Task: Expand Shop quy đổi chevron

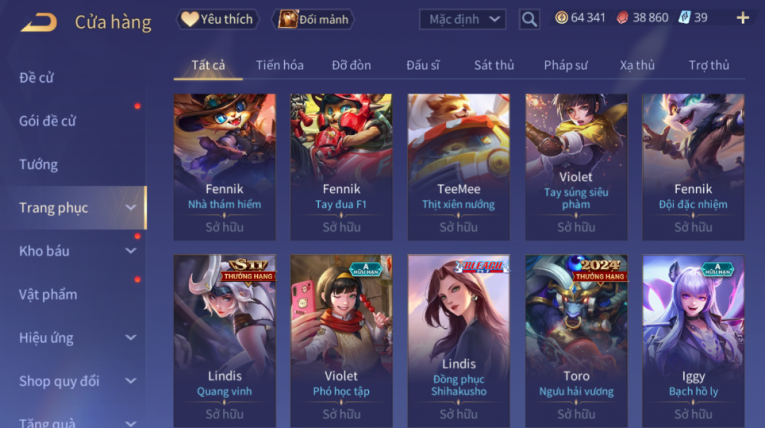Action: pos(131,381)
